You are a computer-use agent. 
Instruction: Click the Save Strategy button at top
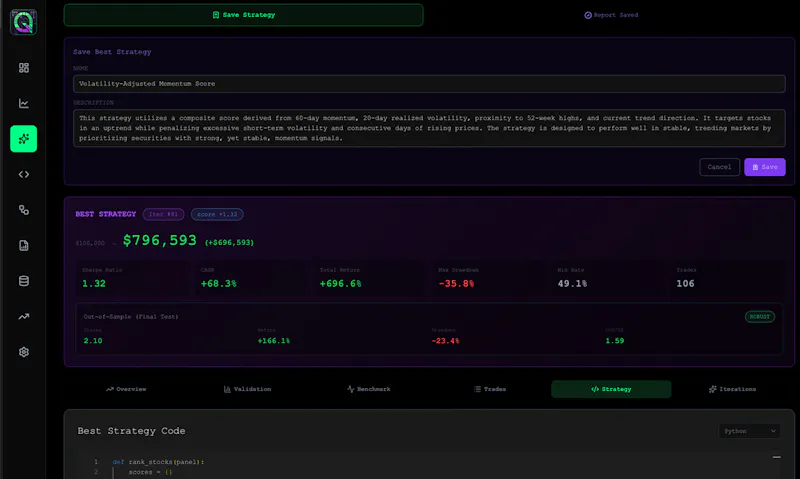coord(243,15)
